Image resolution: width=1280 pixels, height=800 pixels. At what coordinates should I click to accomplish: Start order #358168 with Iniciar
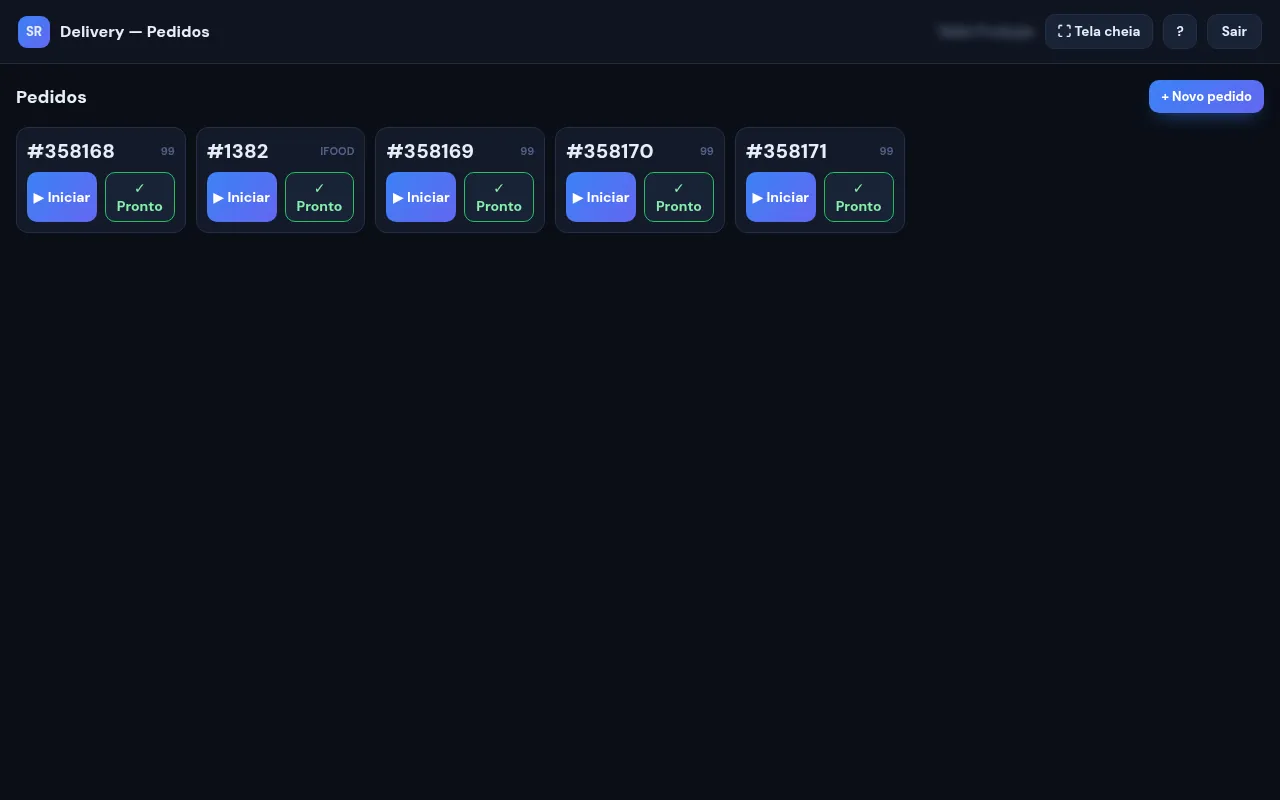tap(62, 197)
